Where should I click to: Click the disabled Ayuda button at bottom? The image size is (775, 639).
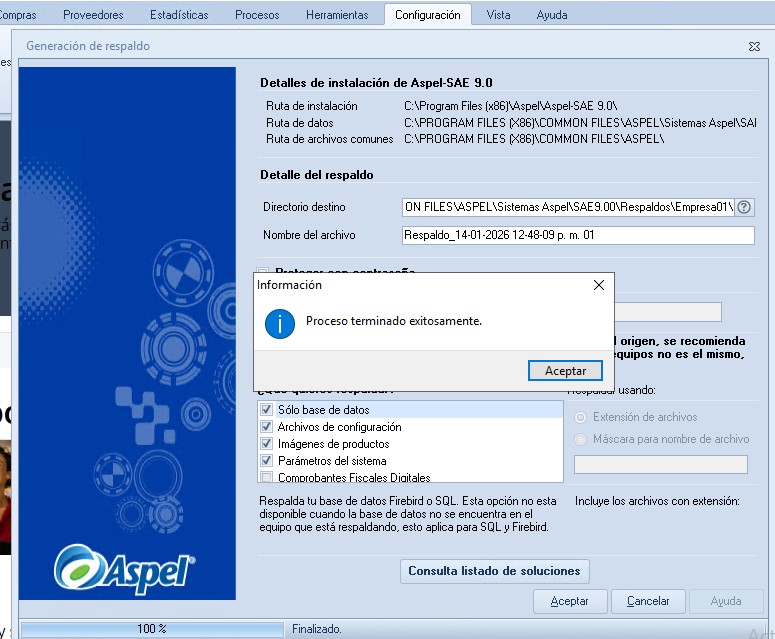(x=726, y=601)
